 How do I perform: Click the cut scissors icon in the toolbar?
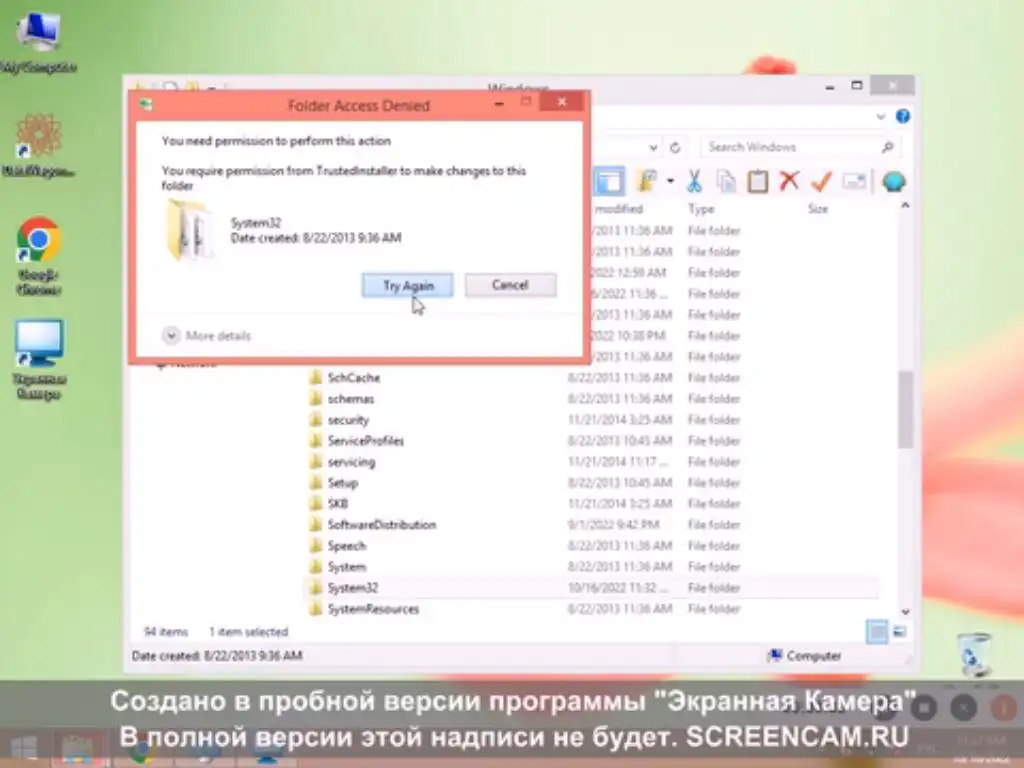[x=694, y=181]
